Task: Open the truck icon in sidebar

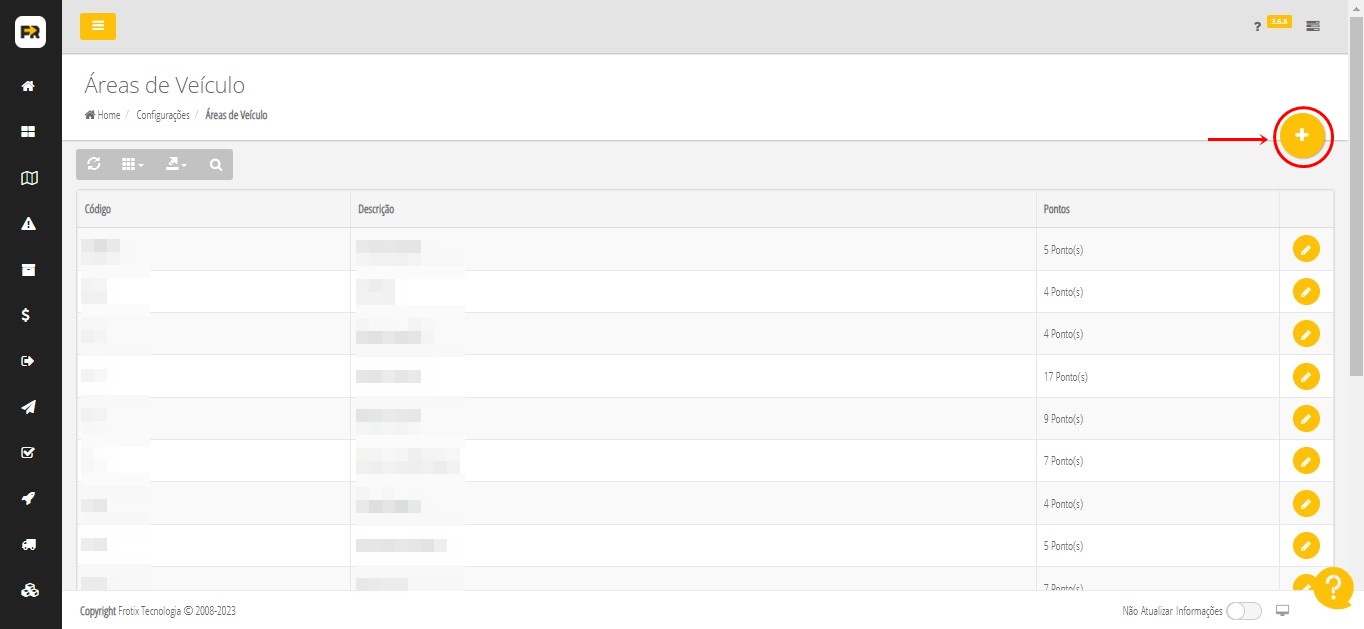Action: click(x=29, y=544)
